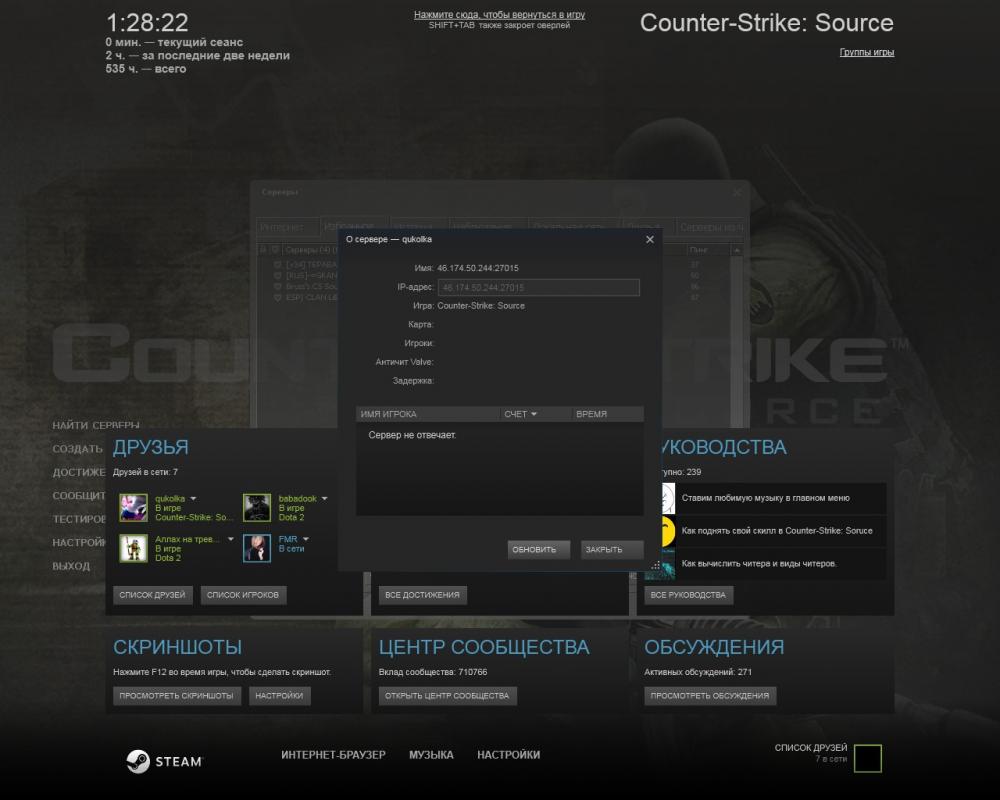Click ЦЕНТР СООБЩЕСТВА heading
Screen dimensions: 1000x800
[484, 647]
